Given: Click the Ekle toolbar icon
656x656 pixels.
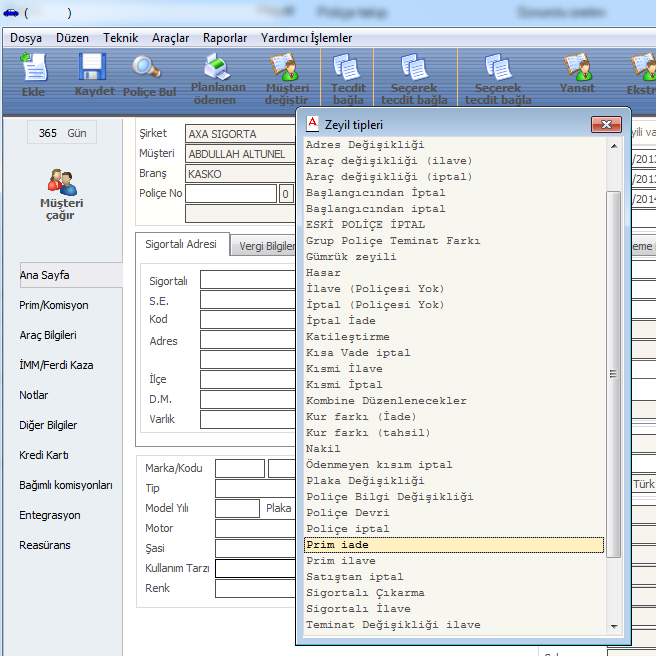Looking at the screenshot, I should point(33,76).
